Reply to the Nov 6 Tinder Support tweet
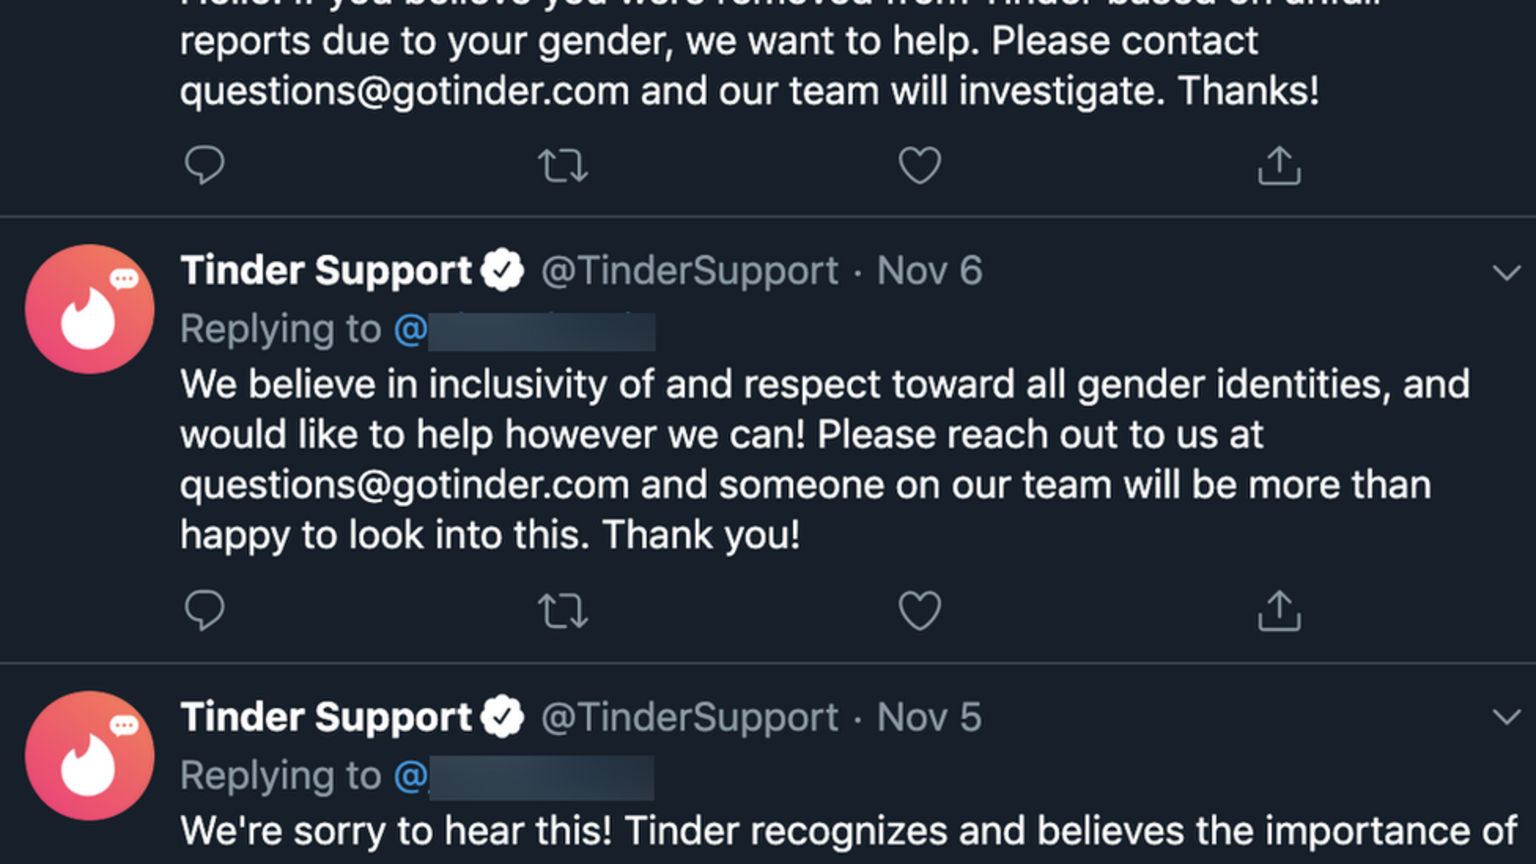Image resolution: width=1536 pixels, height=864 pixels. pyautogui.click(x=205, y=610)
